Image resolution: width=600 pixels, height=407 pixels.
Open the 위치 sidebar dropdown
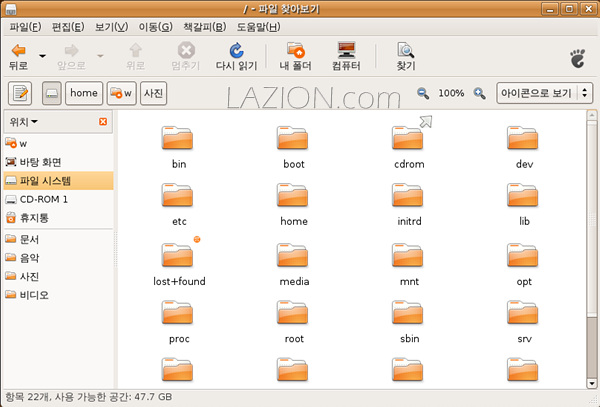pyautogui.click(x=24, y=122)
